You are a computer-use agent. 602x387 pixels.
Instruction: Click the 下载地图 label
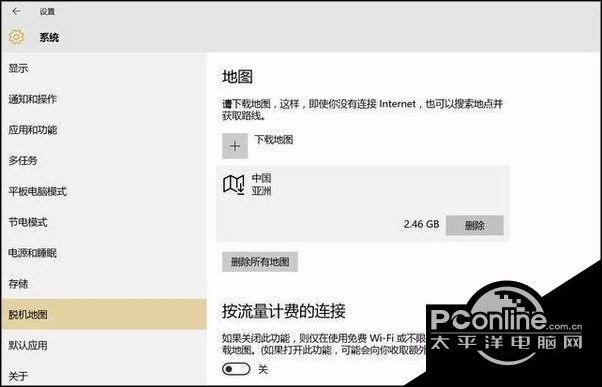(x=273, y=139)
